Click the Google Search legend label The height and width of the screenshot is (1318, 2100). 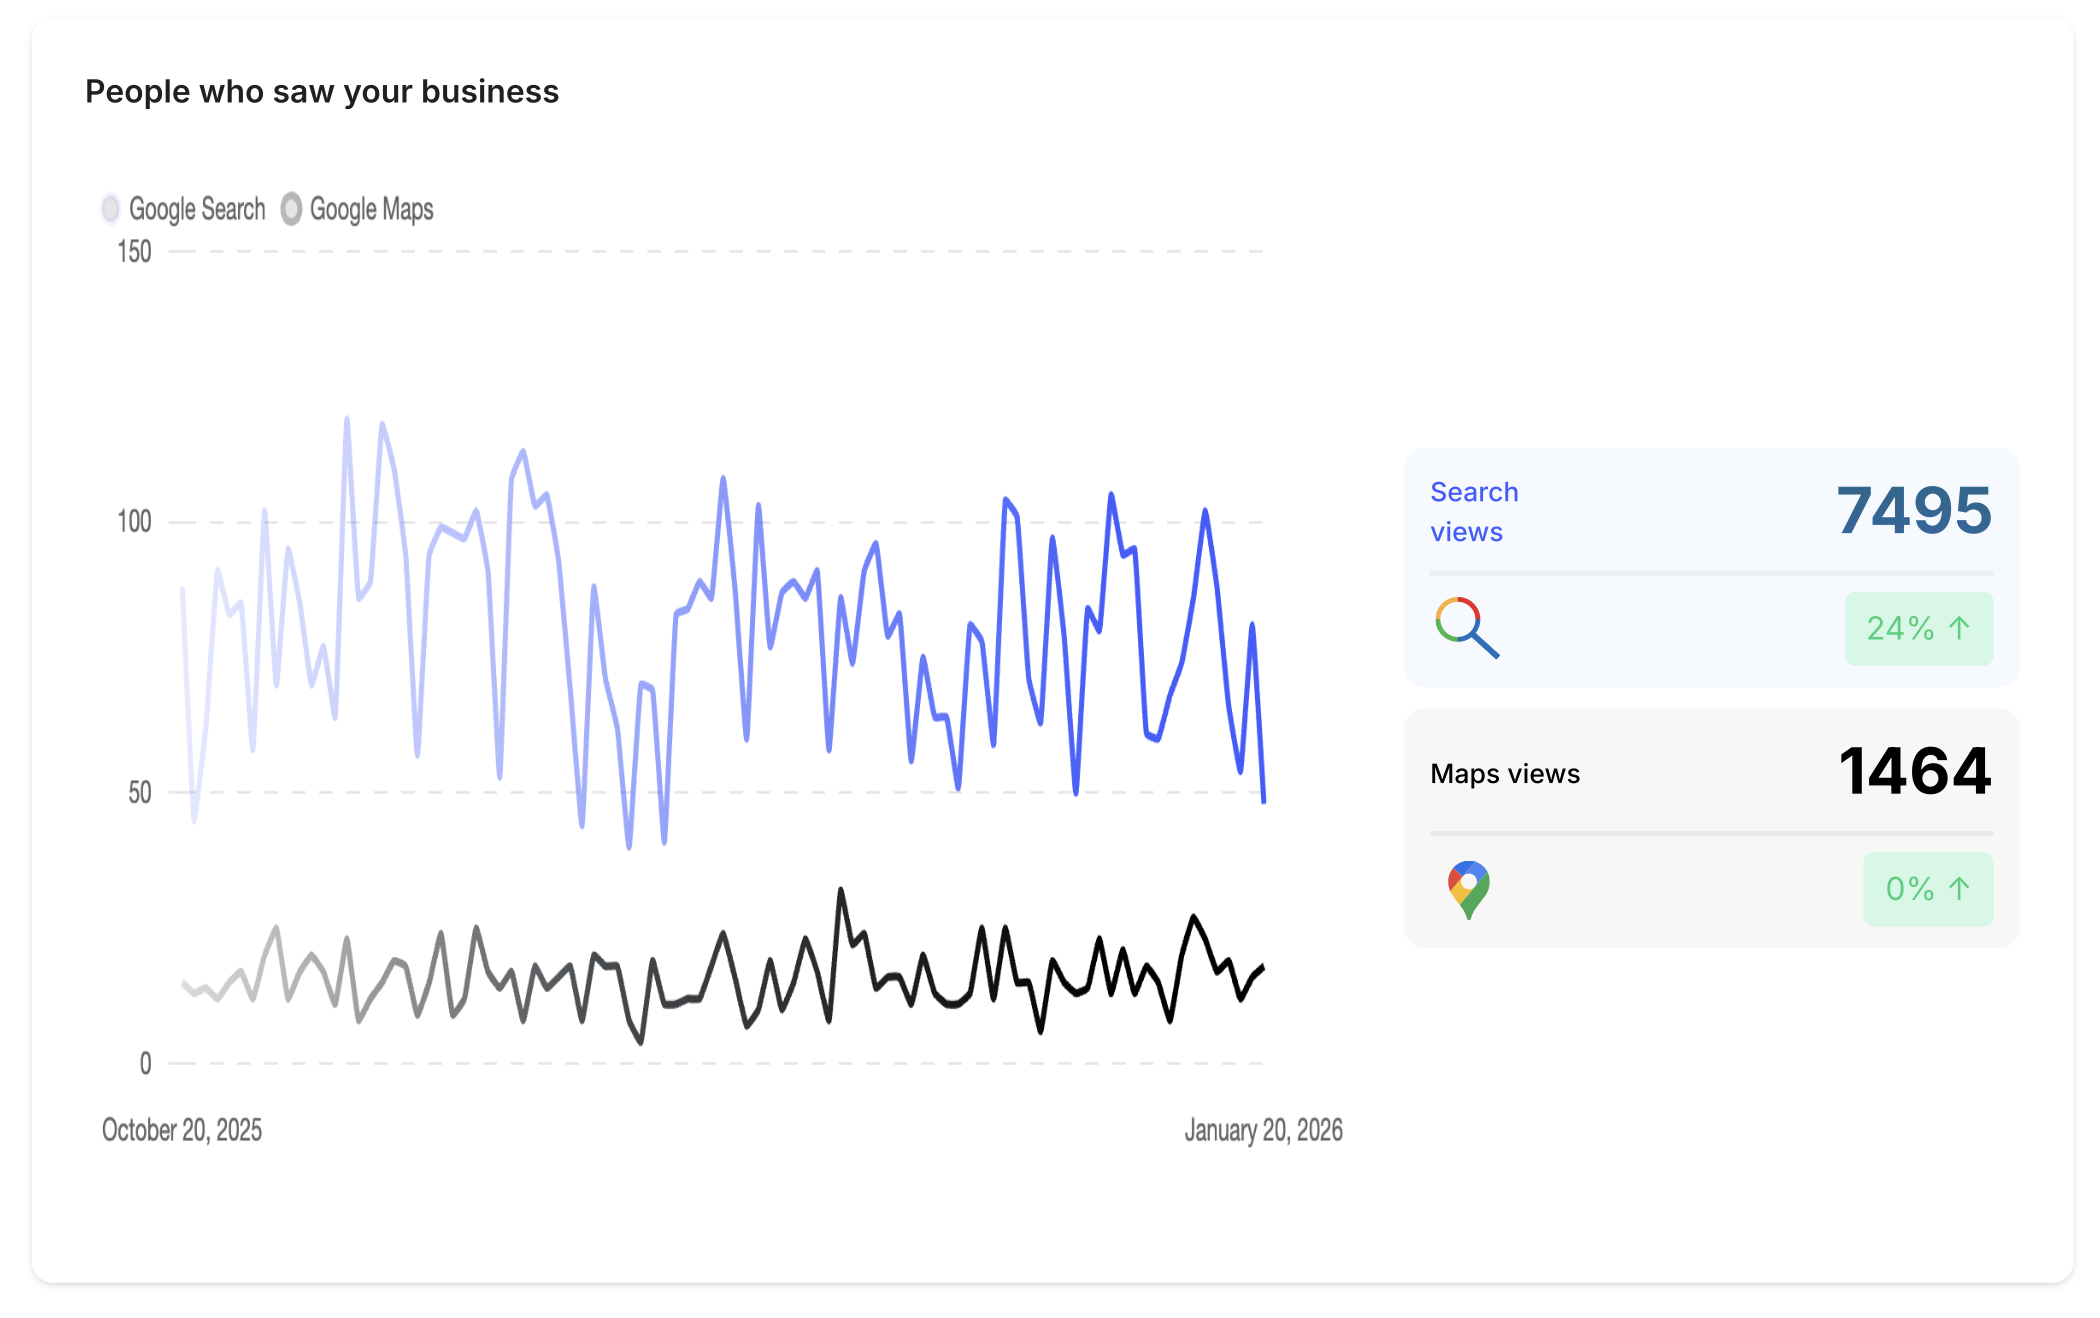click(197, 208)
